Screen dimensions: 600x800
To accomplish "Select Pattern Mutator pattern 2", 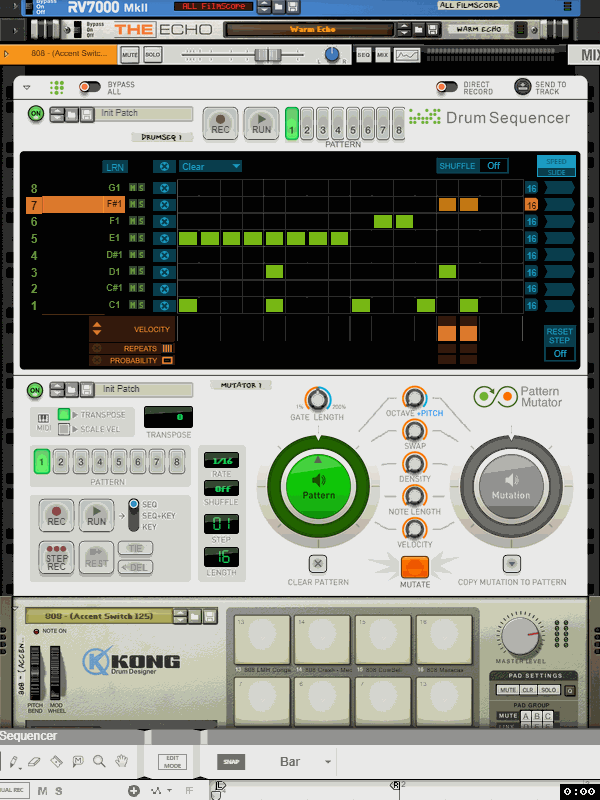I will coord(61,462).
